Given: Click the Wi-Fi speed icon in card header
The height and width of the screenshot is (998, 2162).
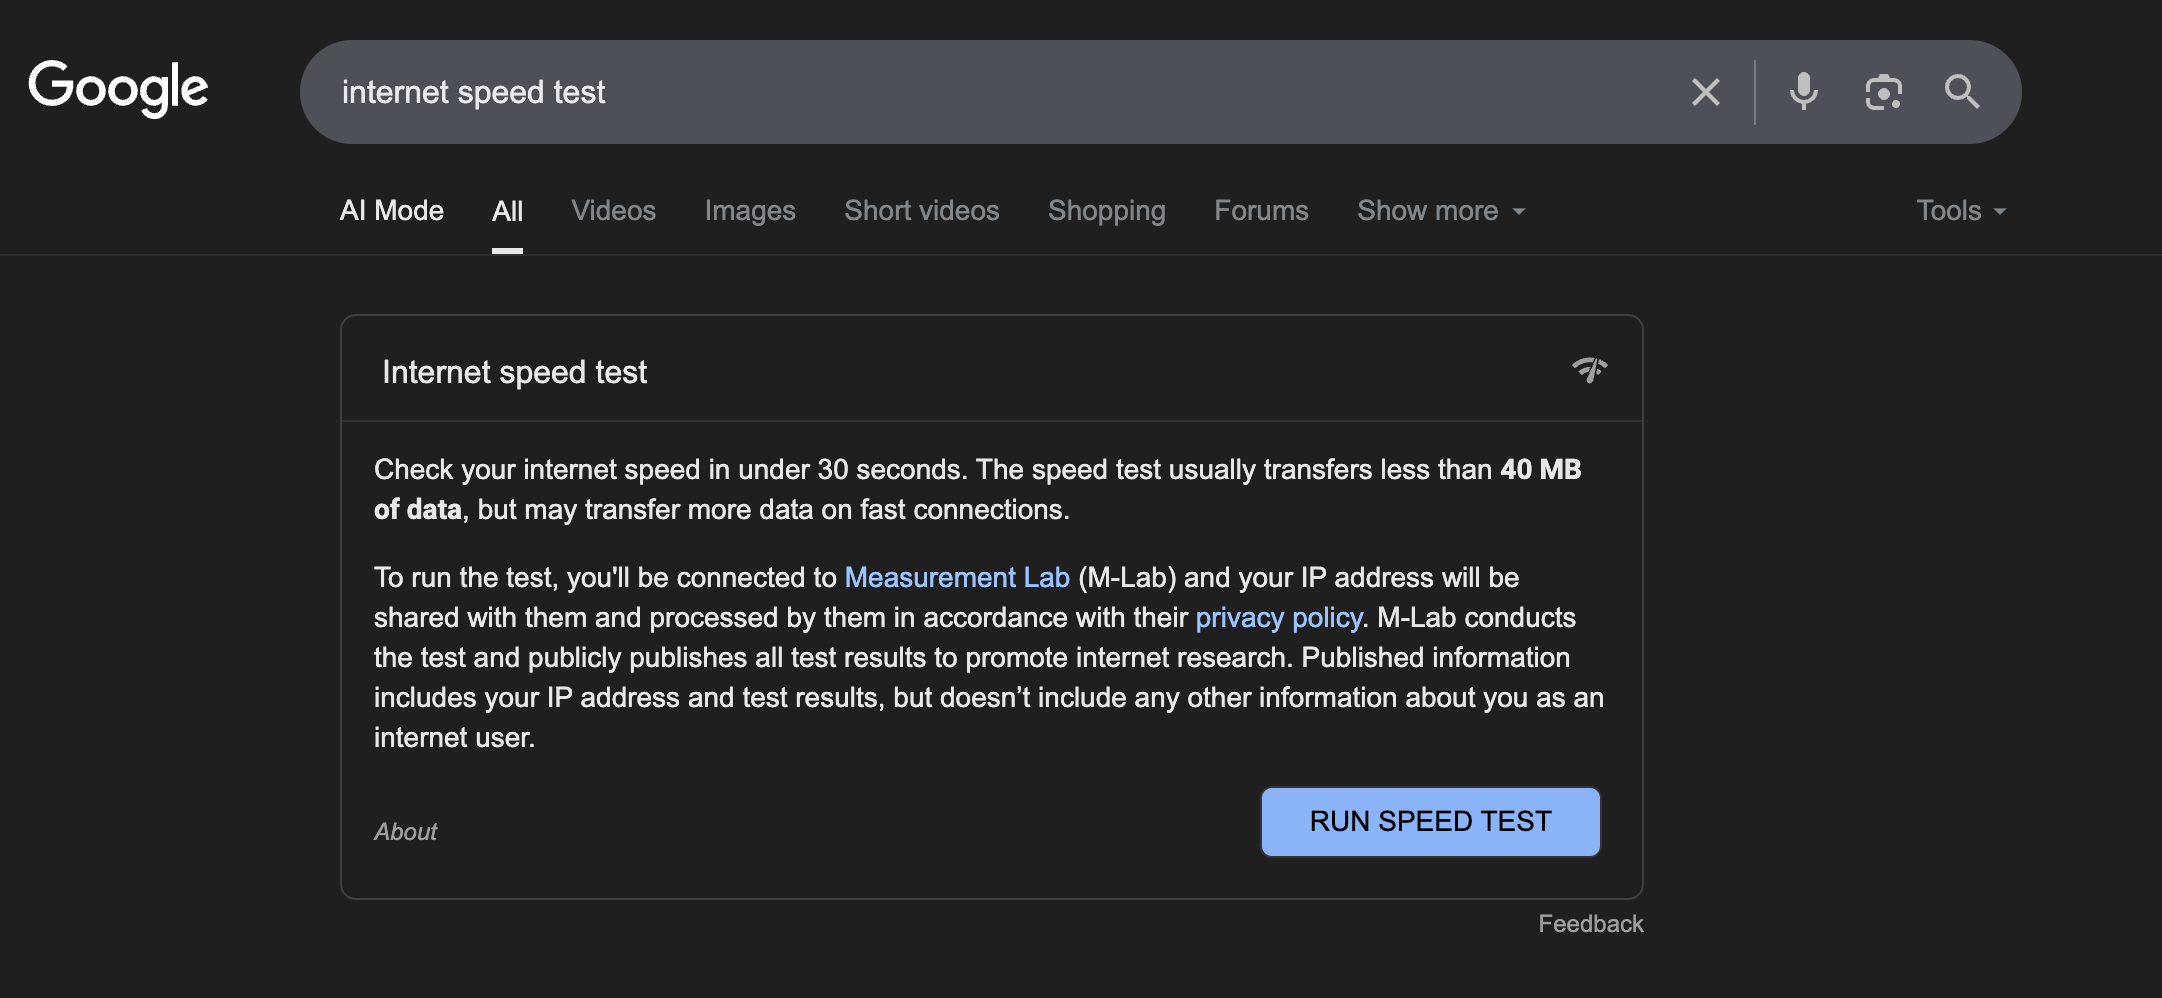Looking at the screenshot, I should (1590, 370).
